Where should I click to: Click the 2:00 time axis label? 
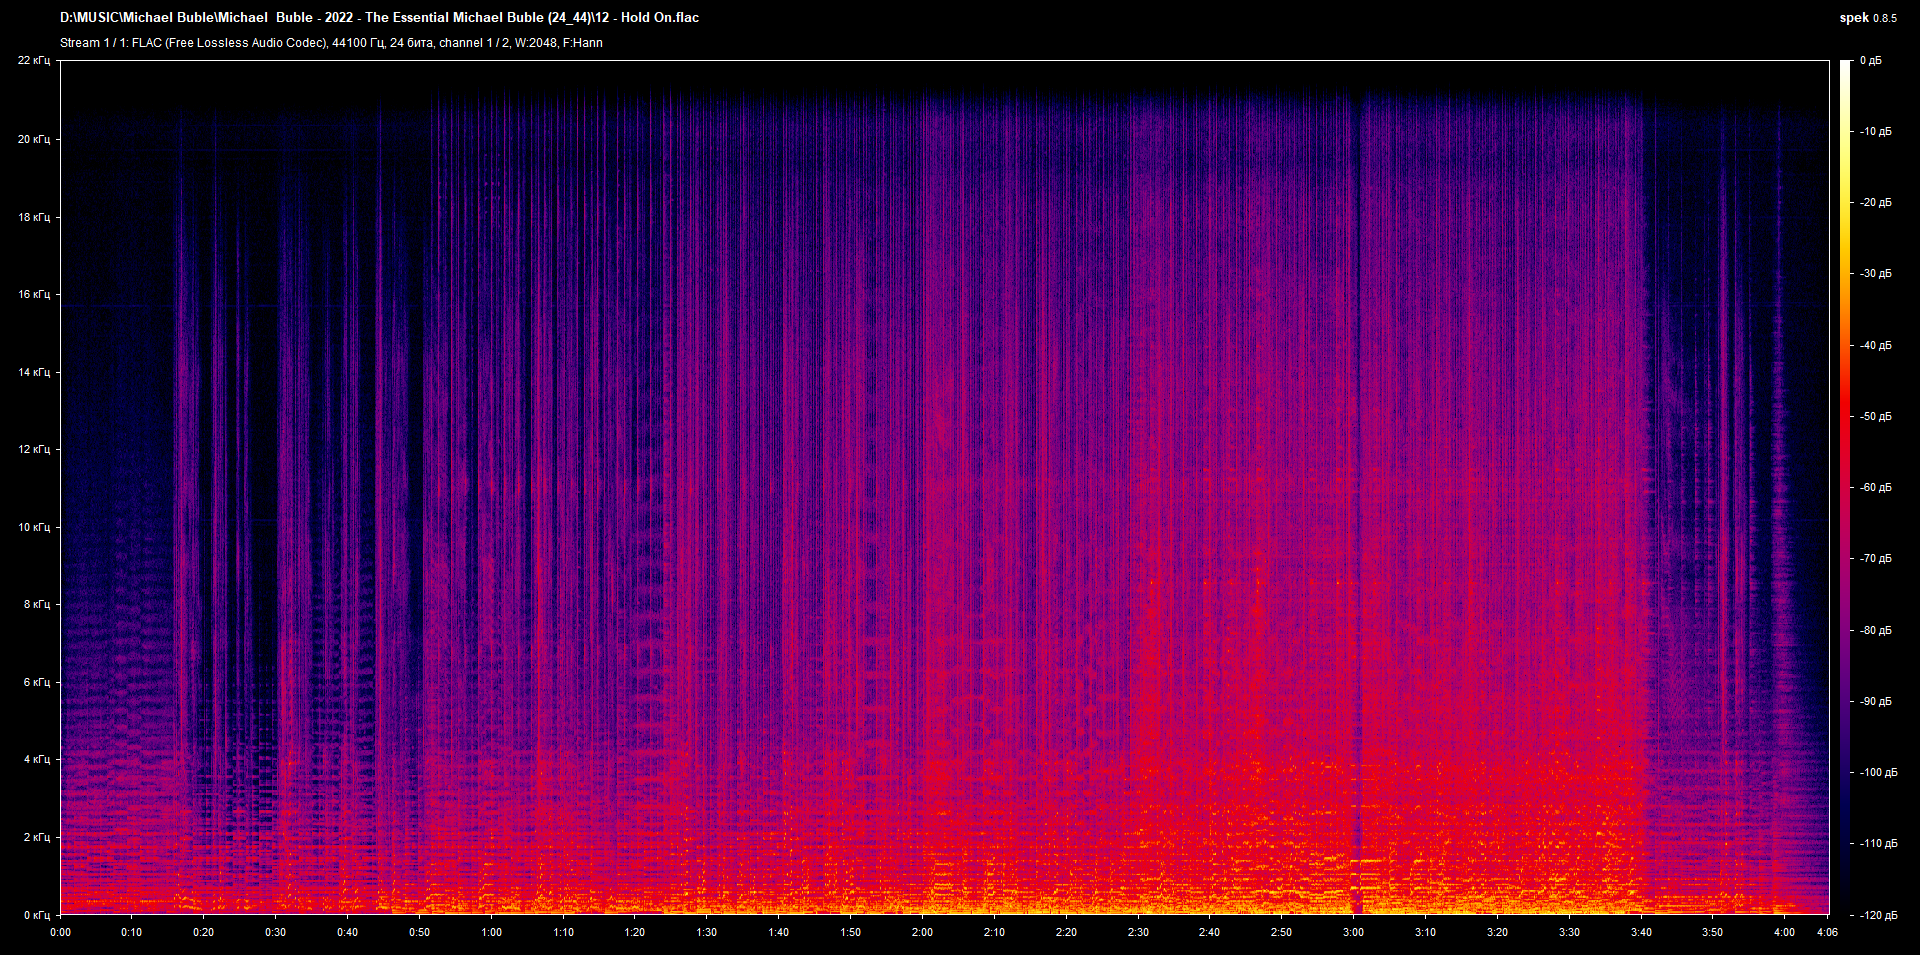click(x=923, y=933)
